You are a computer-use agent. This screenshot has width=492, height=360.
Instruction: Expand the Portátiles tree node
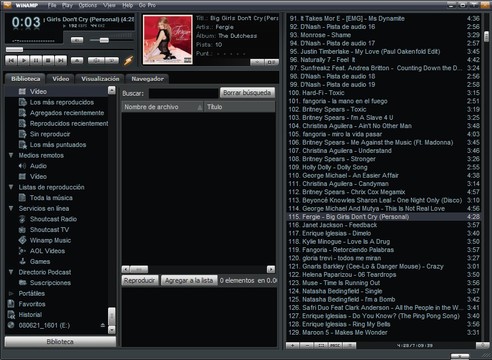click(x=11, y=293)
